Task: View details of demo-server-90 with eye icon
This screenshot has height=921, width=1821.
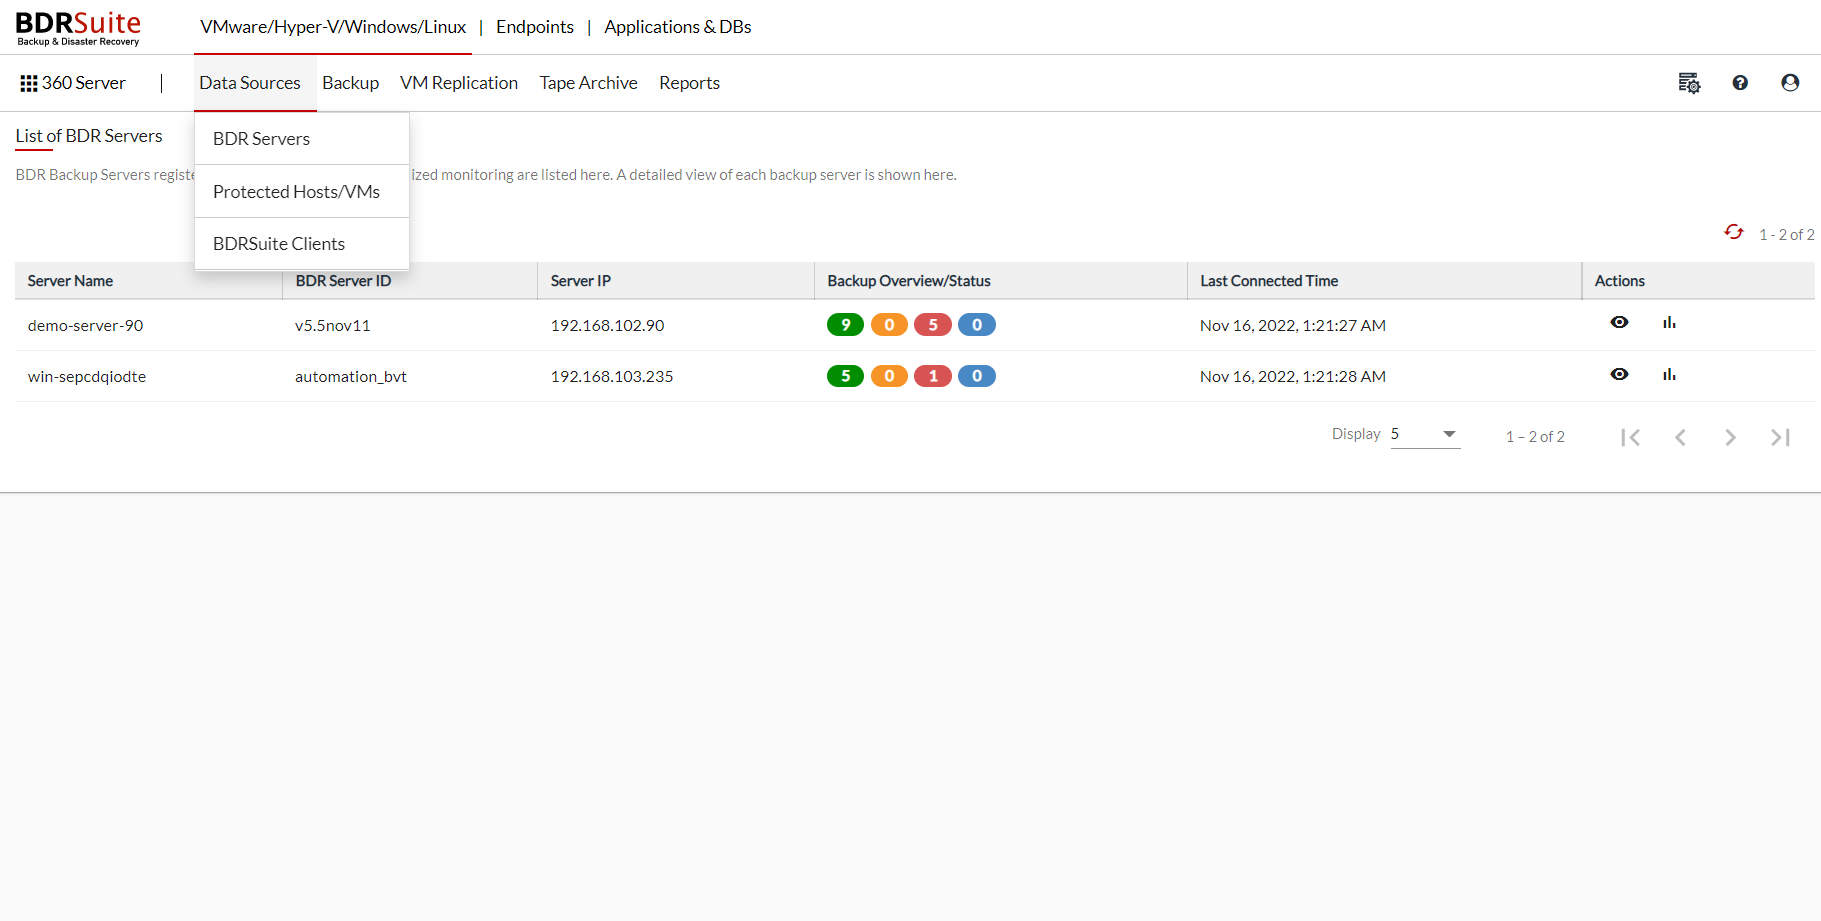Action: click(1620, 322)
